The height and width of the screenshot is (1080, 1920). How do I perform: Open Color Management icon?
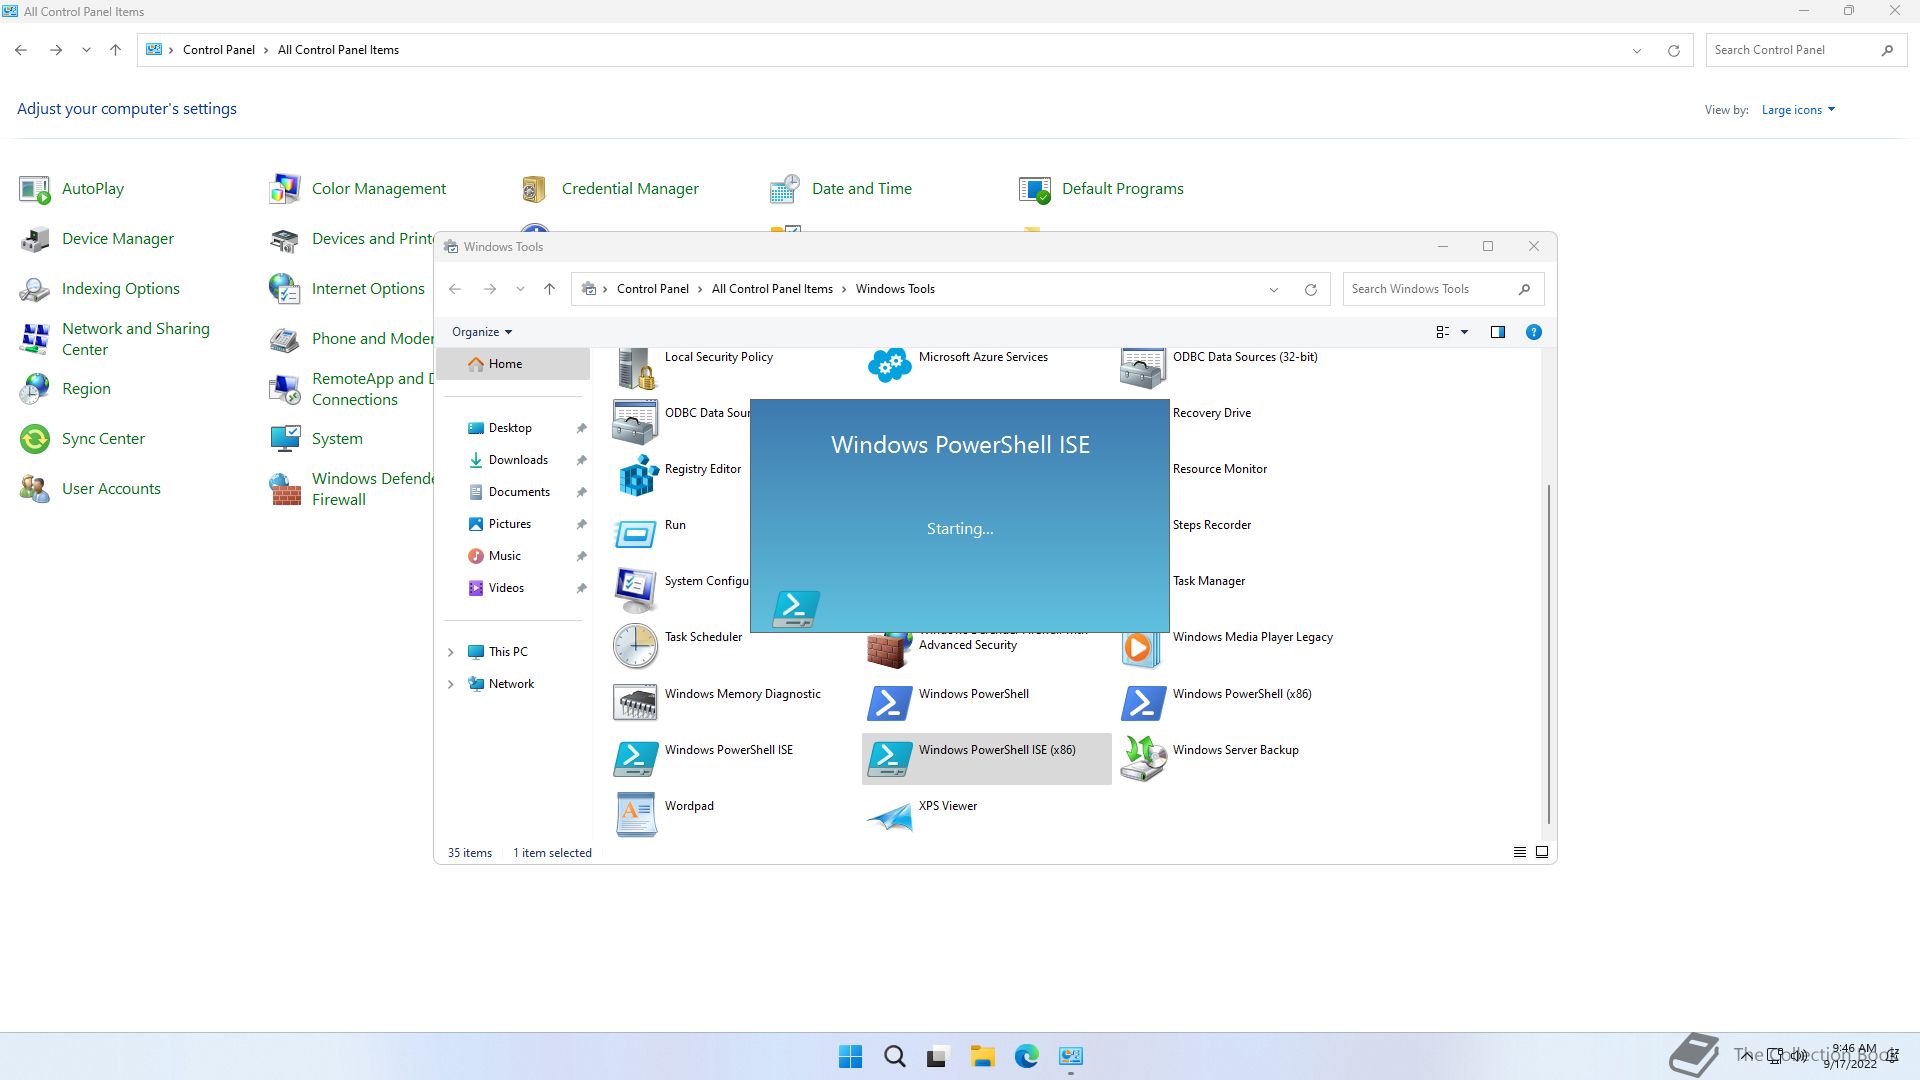[x=285, y=189]
